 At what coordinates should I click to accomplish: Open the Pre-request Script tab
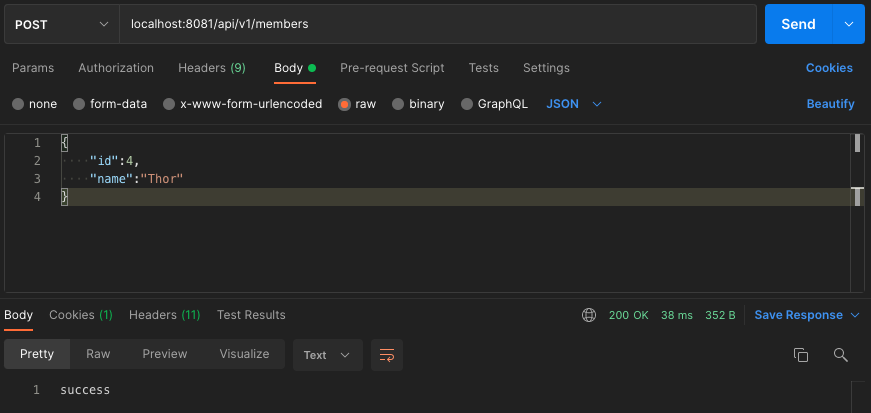pyautogui.click(x=392, y=68)
